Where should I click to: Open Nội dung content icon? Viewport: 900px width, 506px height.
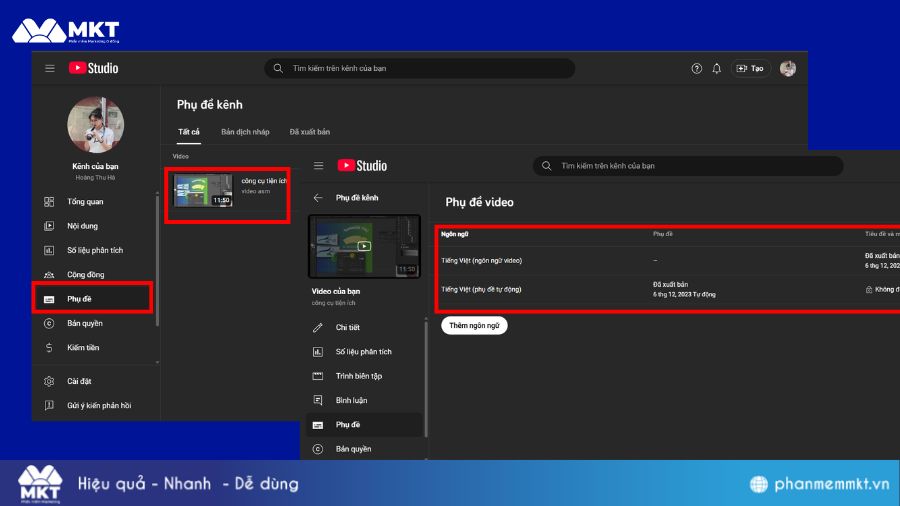click(49, 226)
